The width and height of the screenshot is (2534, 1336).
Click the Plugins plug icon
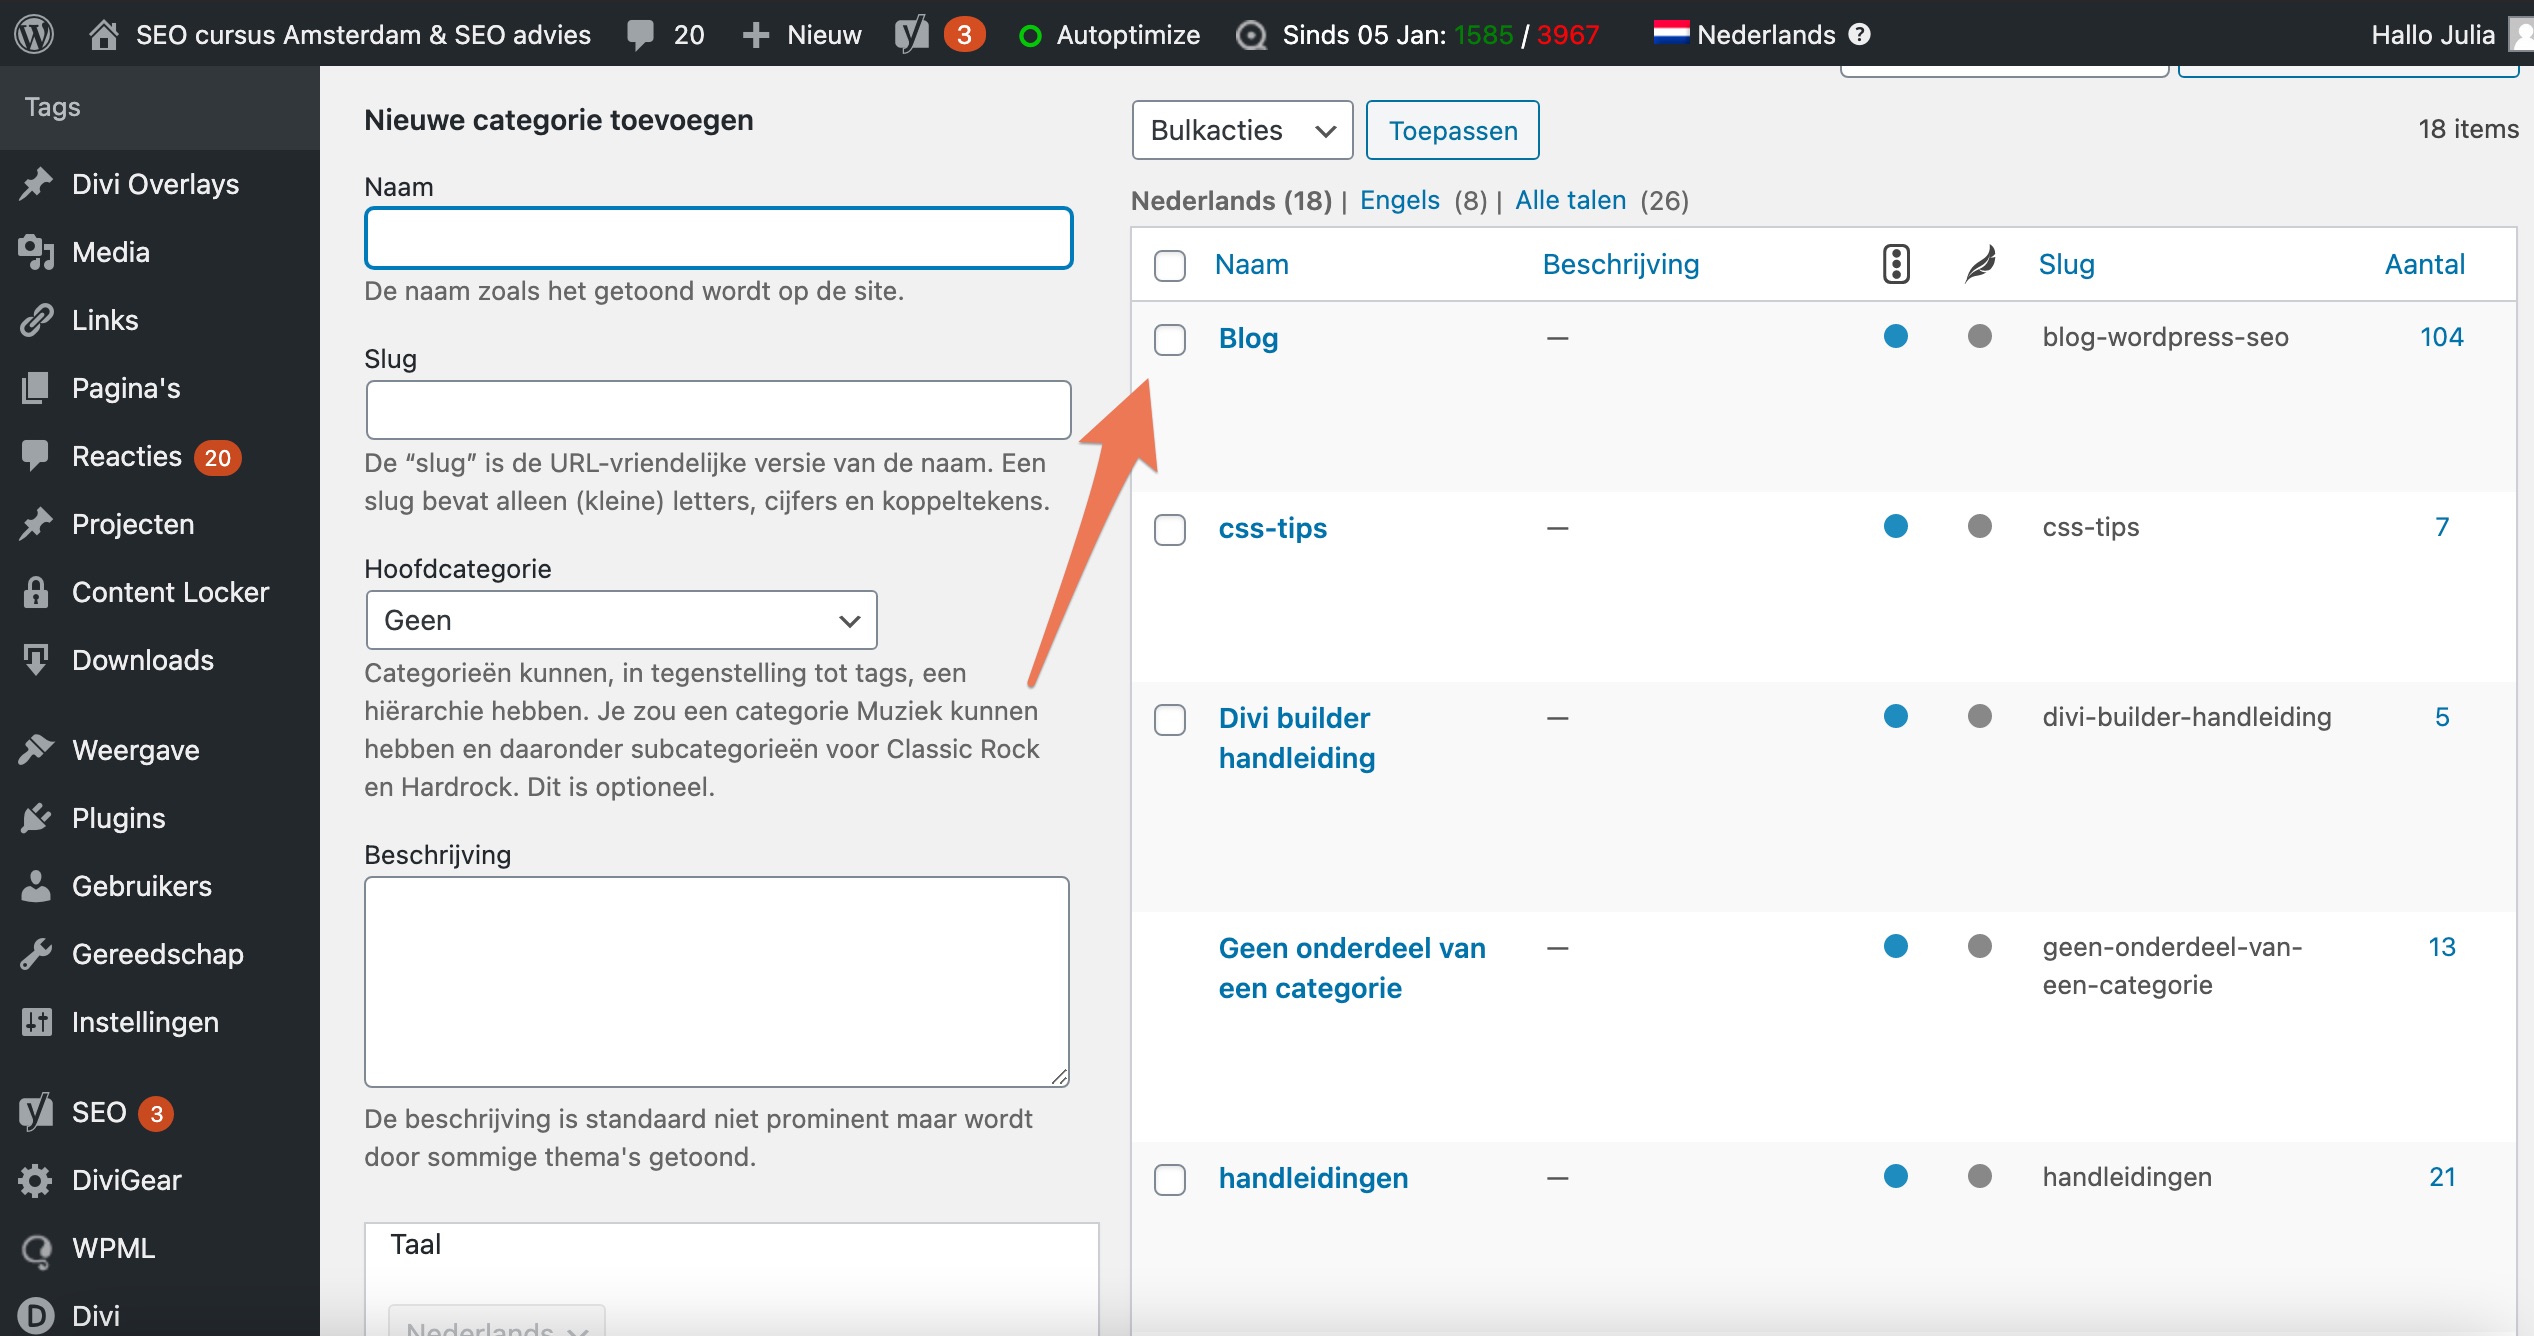(x=36, y=818)
